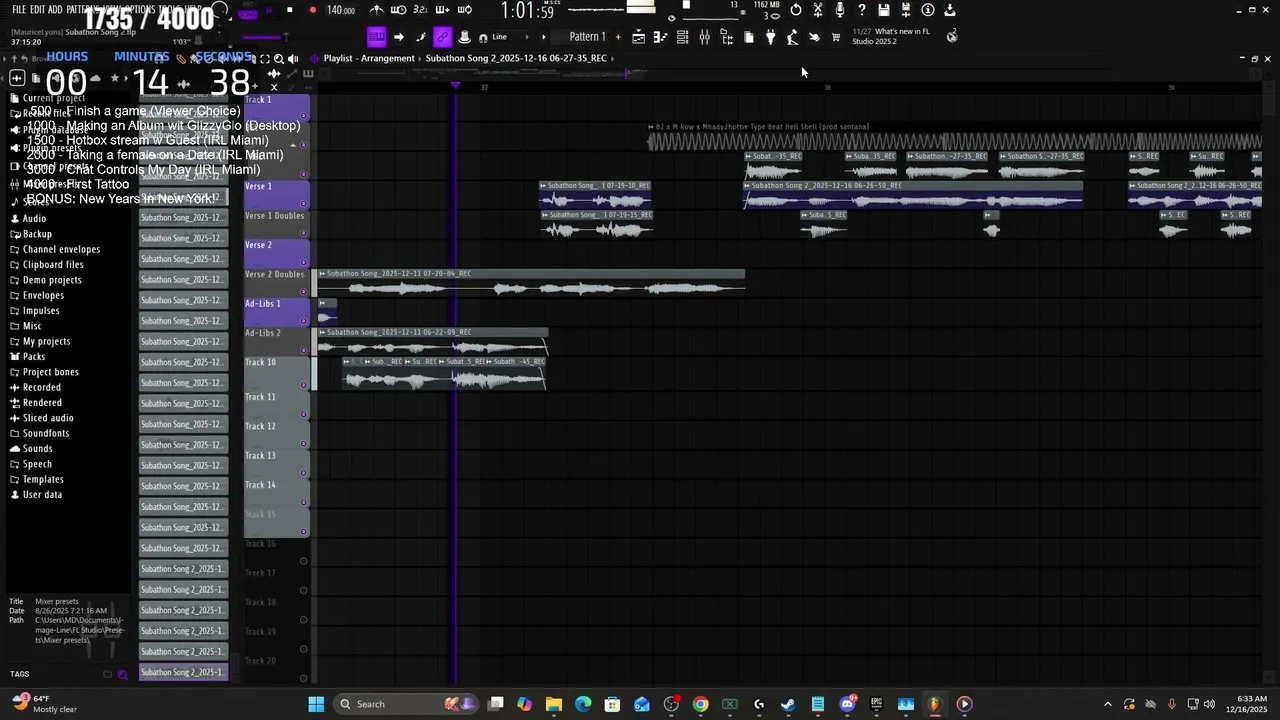Viewport: 1280px width, 720px height.
Task: Click the Recorded browser item
Action: click(x=41, y=387)
